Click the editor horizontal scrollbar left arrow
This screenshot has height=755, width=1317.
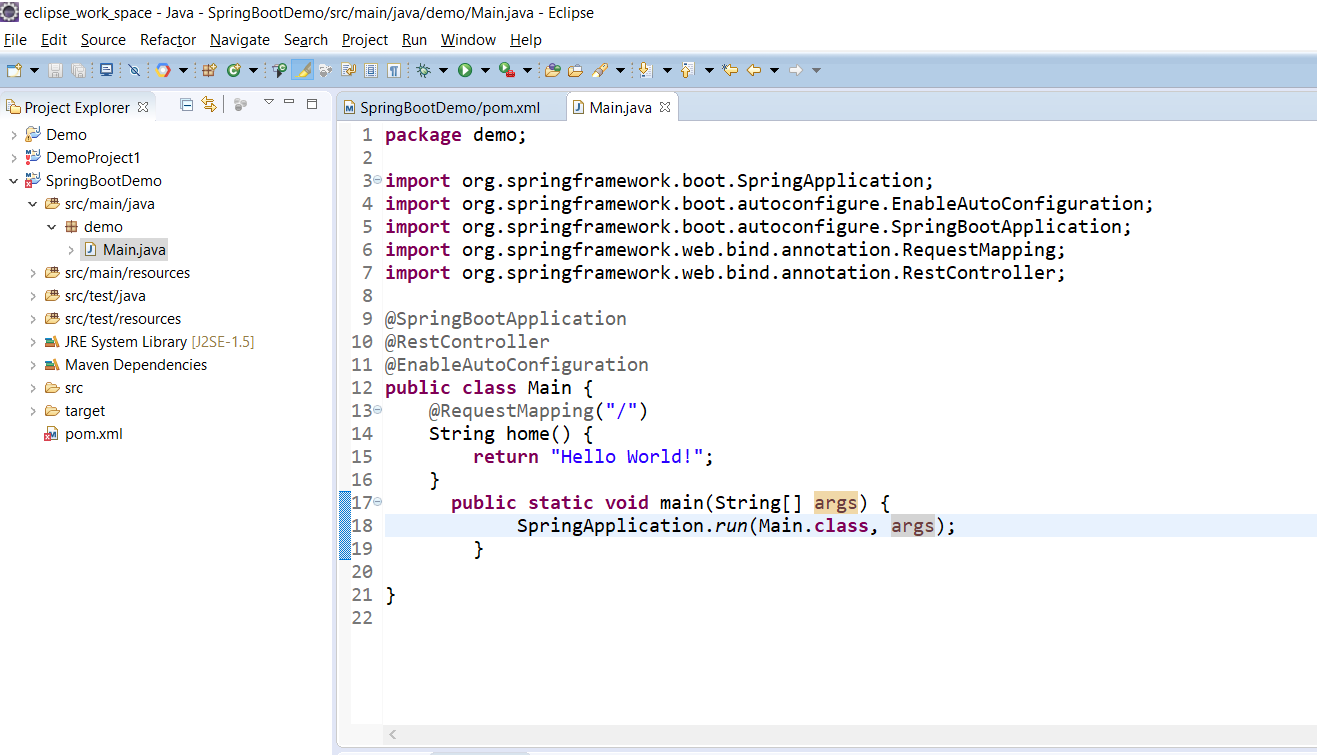click(393, 735)
